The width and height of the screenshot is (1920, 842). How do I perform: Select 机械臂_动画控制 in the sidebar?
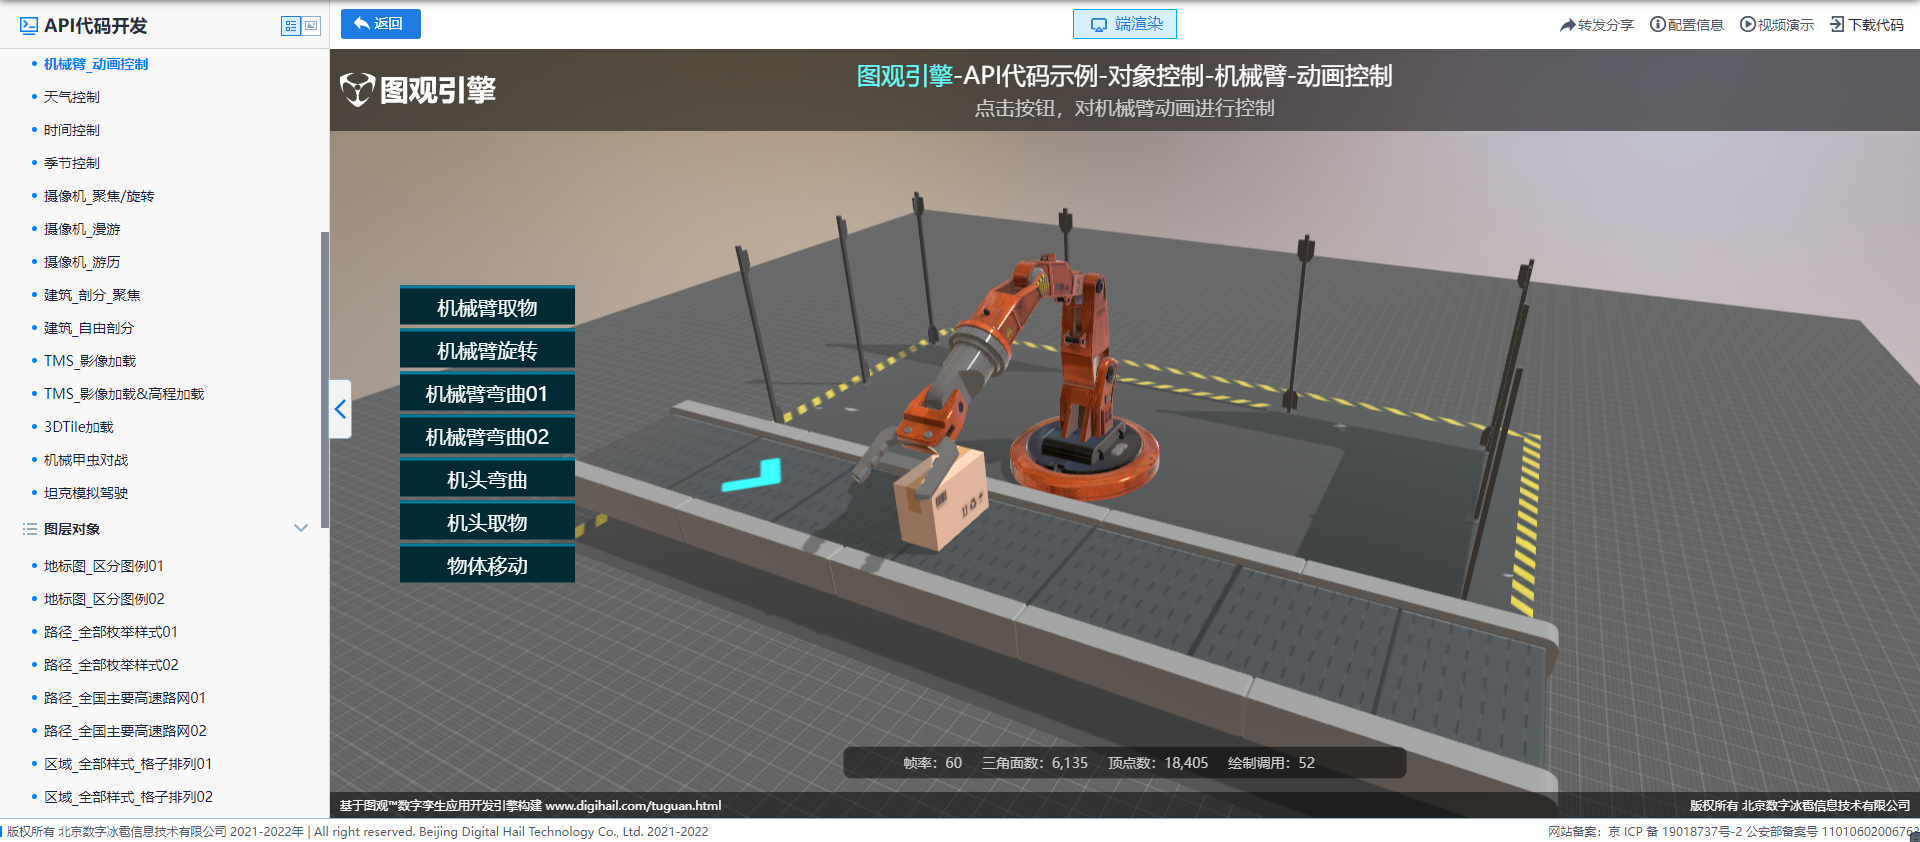pyautogui.click(x=96, y=64)
